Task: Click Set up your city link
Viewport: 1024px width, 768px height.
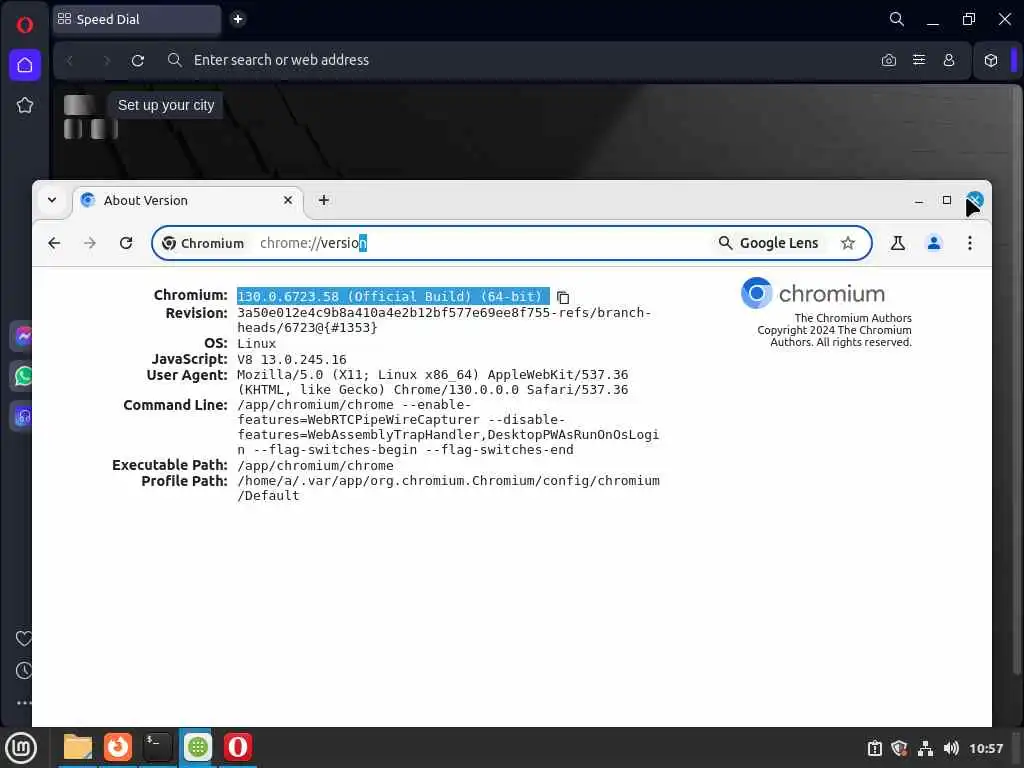Action: 166,105
